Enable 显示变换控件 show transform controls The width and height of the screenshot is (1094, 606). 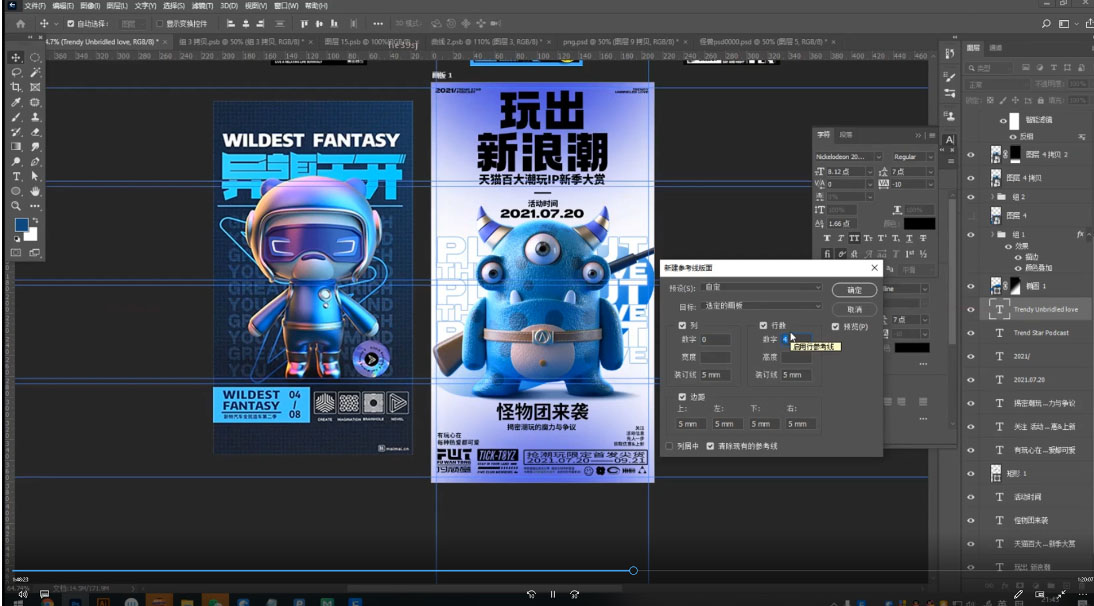[160, 24]
